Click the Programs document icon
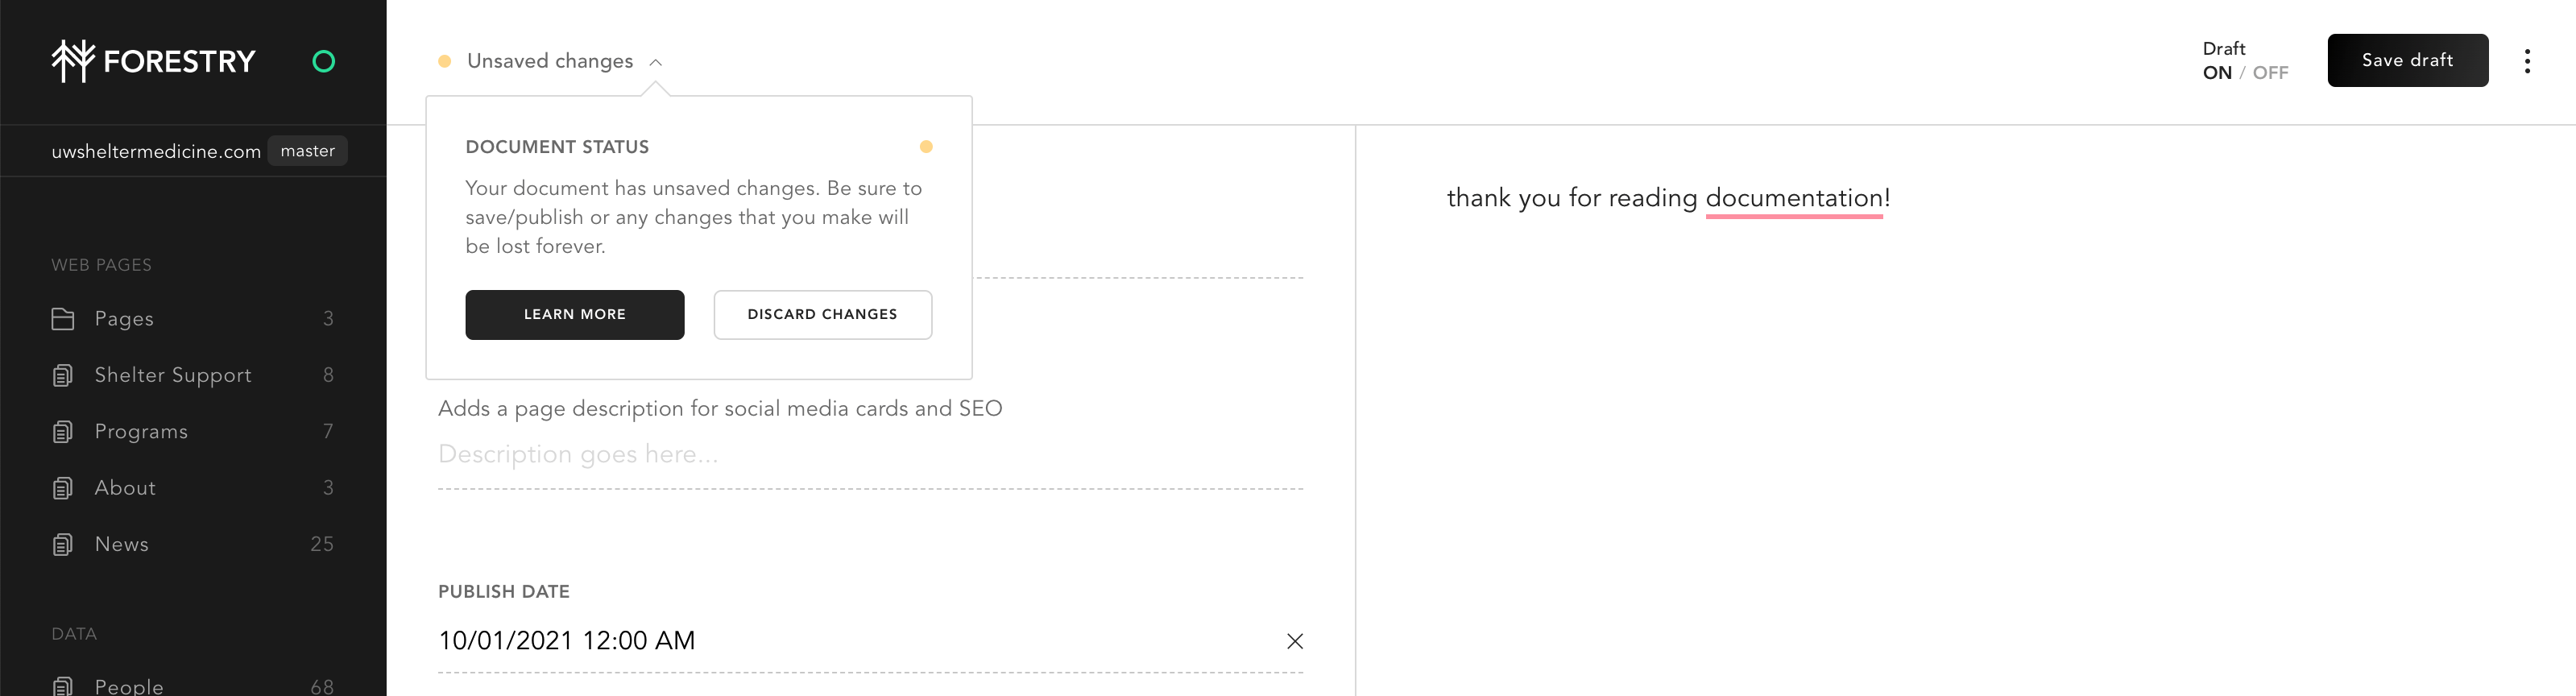This screenshot has height=696, width=2576. (63, 432)
